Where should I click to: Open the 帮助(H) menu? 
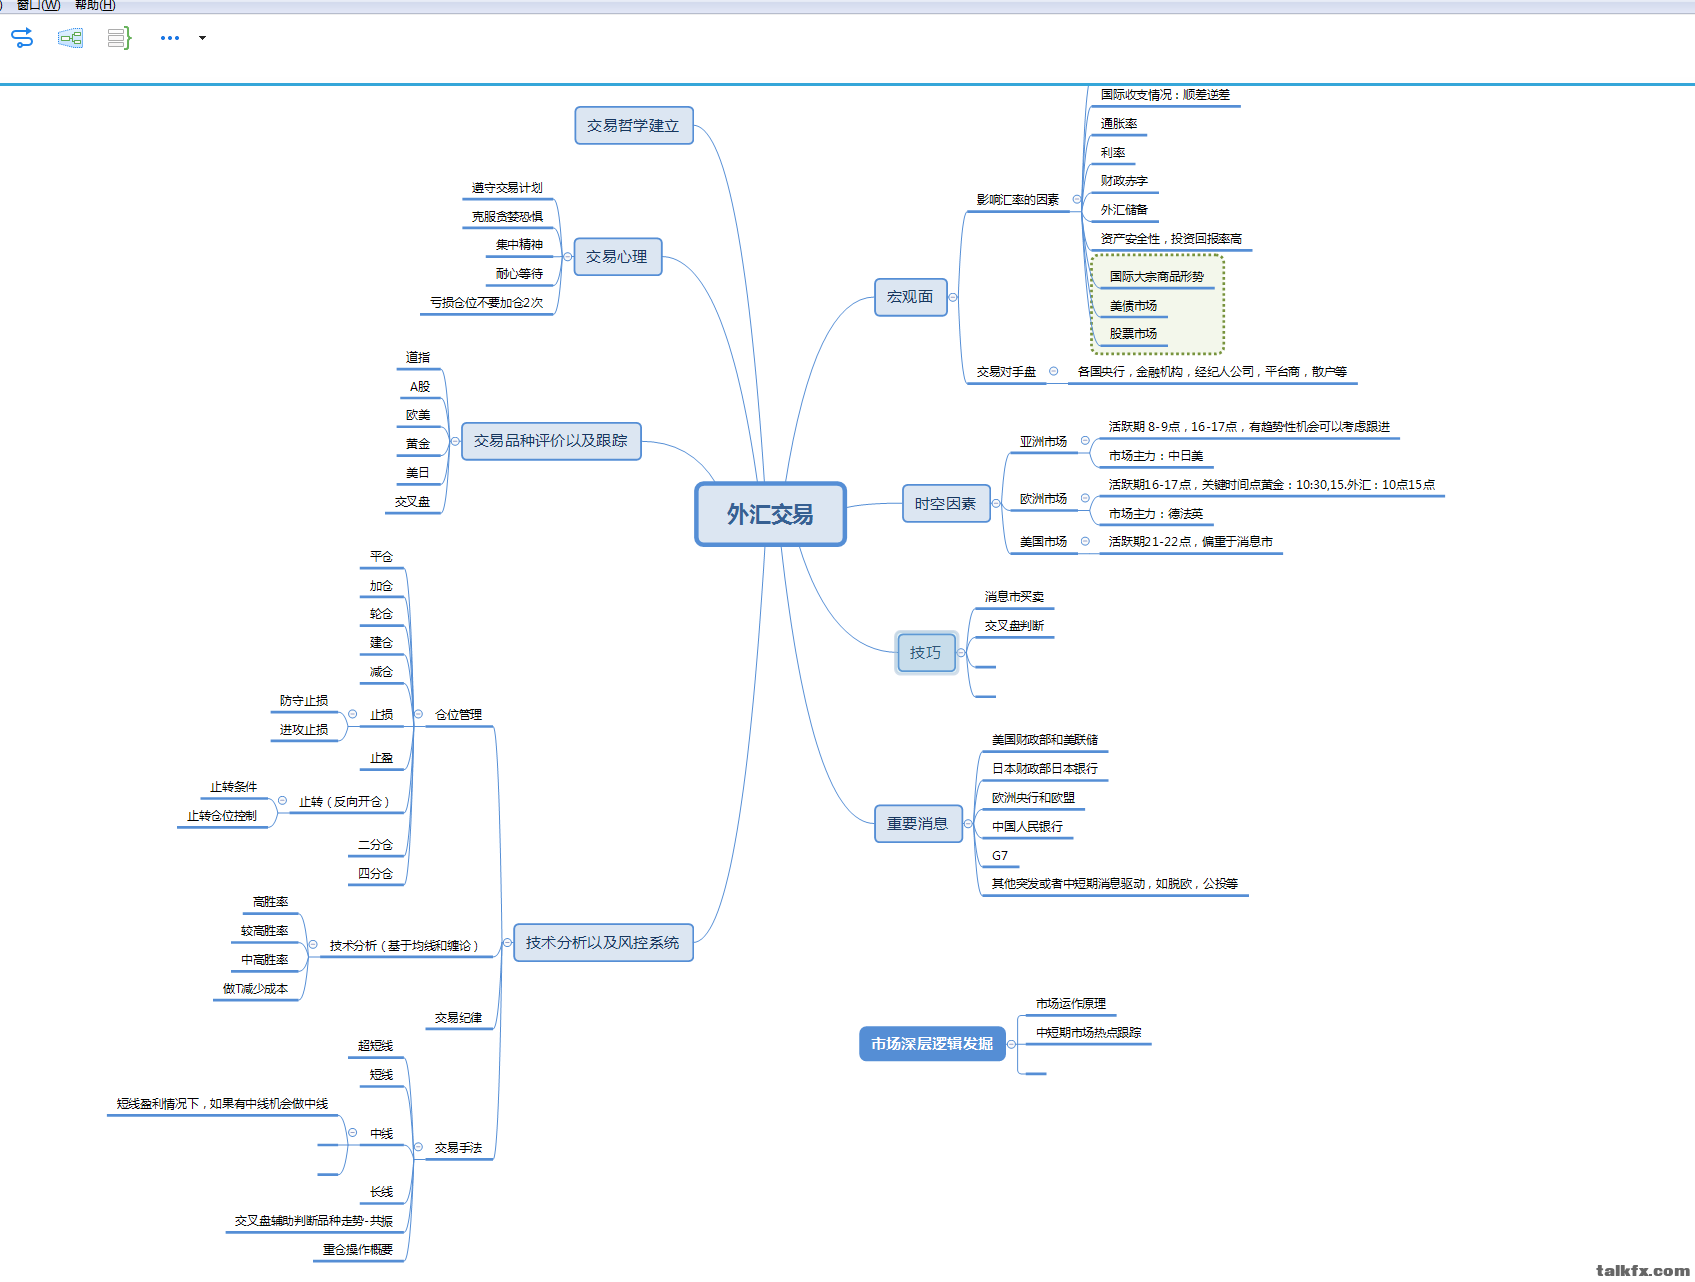coord(95,5)
